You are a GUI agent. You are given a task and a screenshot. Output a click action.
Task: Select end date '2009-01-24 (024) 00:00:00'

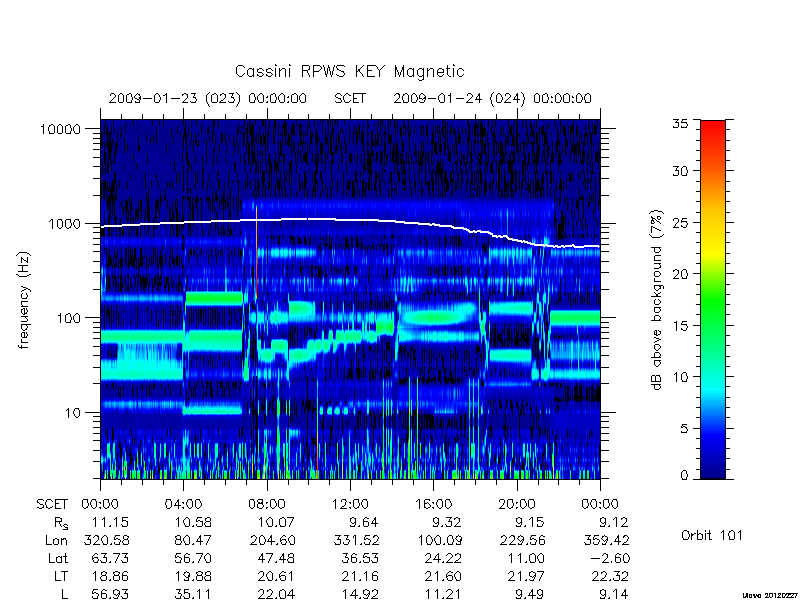coord(492,98)
